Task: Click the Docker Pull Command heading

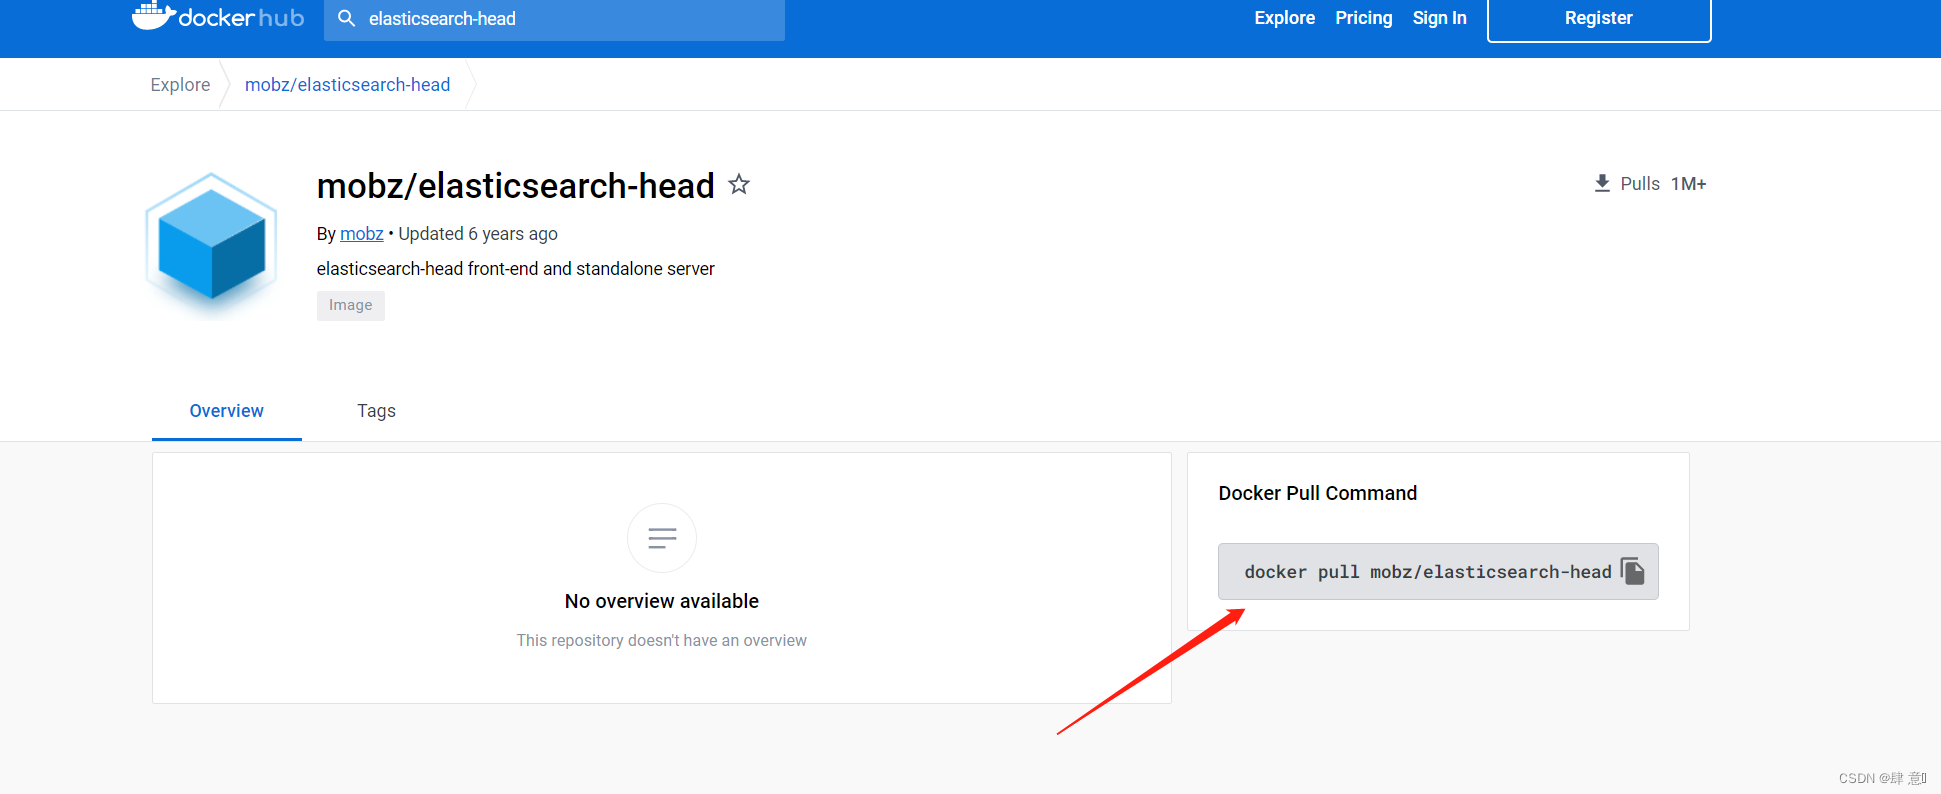Action: (x=1317, y=493)
